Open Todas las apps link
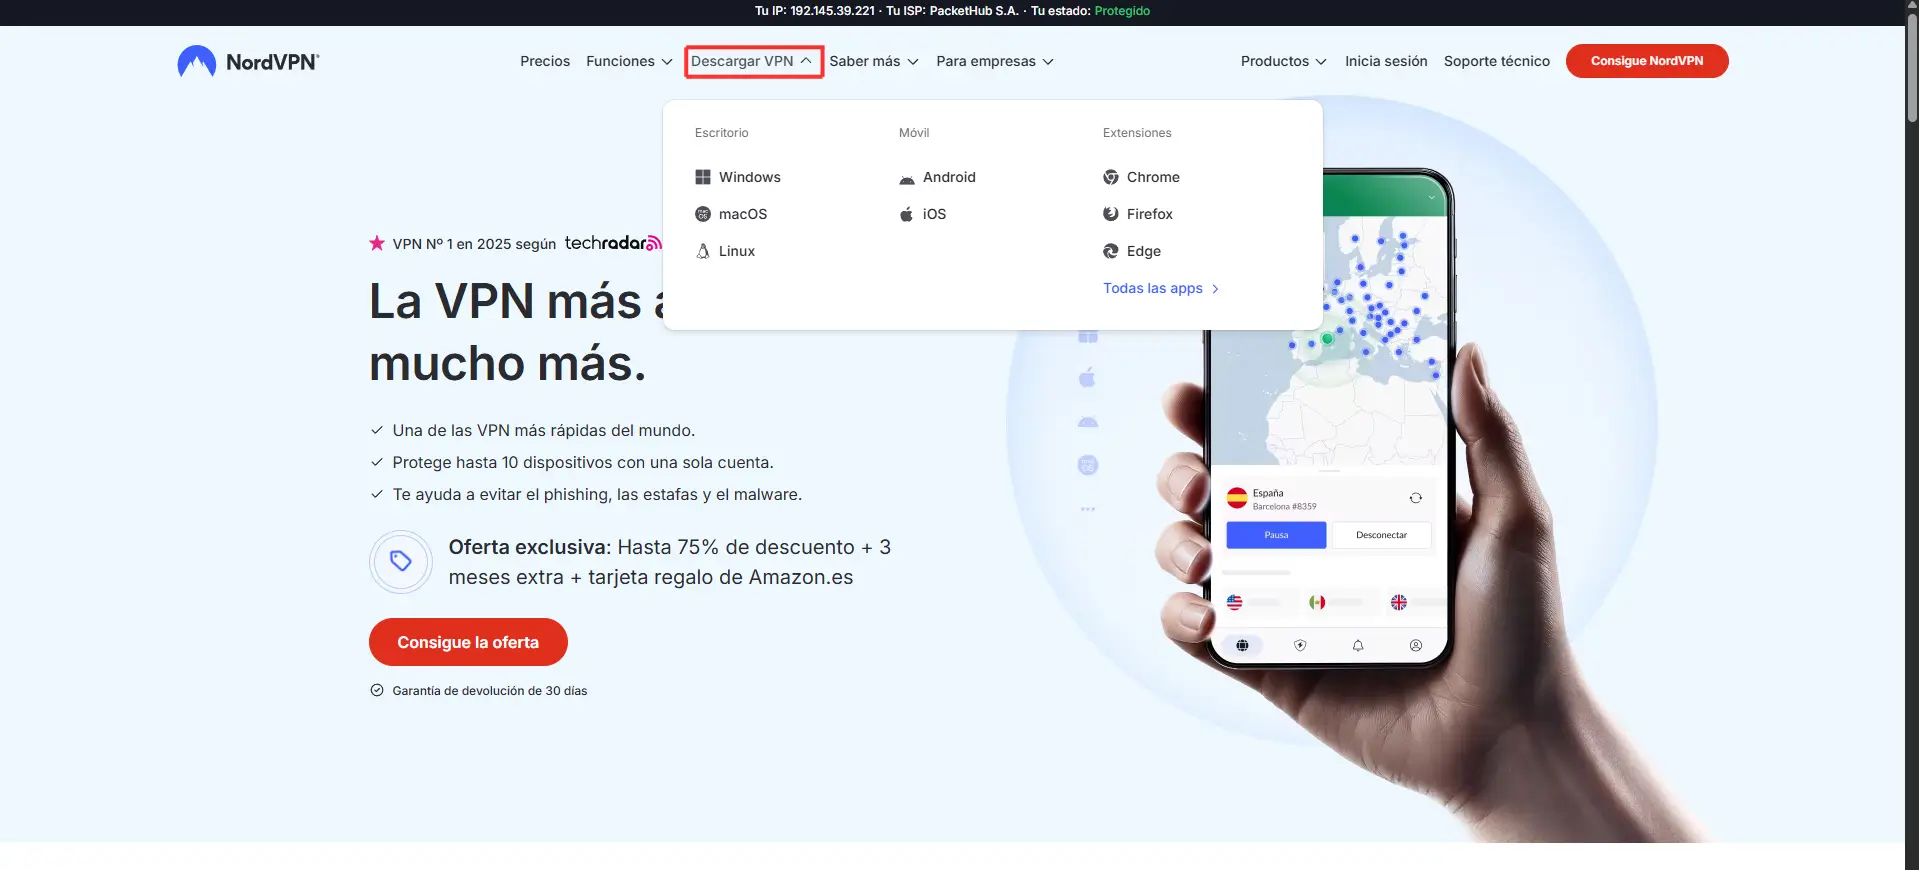Viewport: 1919px width, 870px height. [x=1161, y=288]
